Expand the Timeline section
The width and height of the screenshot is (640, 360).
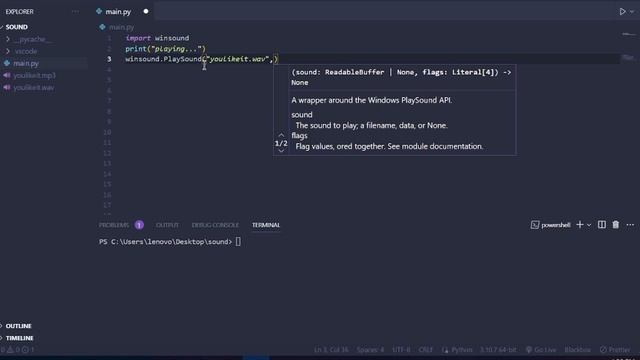(19, 338)
